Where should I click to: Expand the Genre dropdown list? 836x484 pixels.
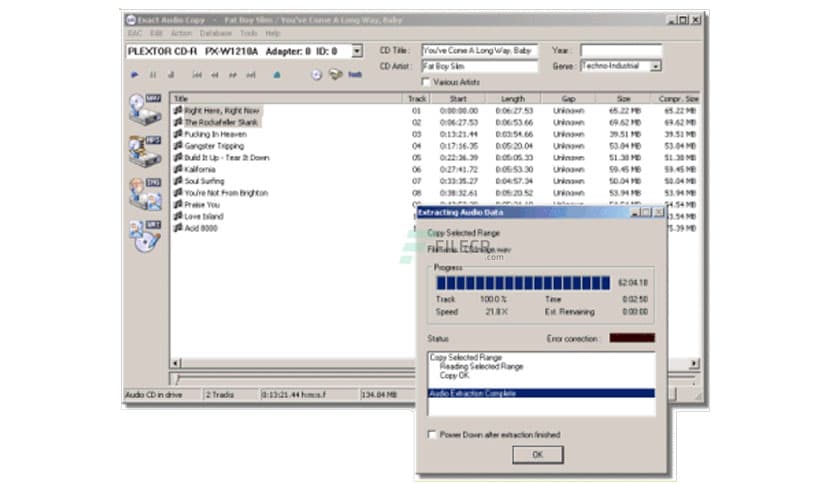pyautogui.click(x=656, y=66)
